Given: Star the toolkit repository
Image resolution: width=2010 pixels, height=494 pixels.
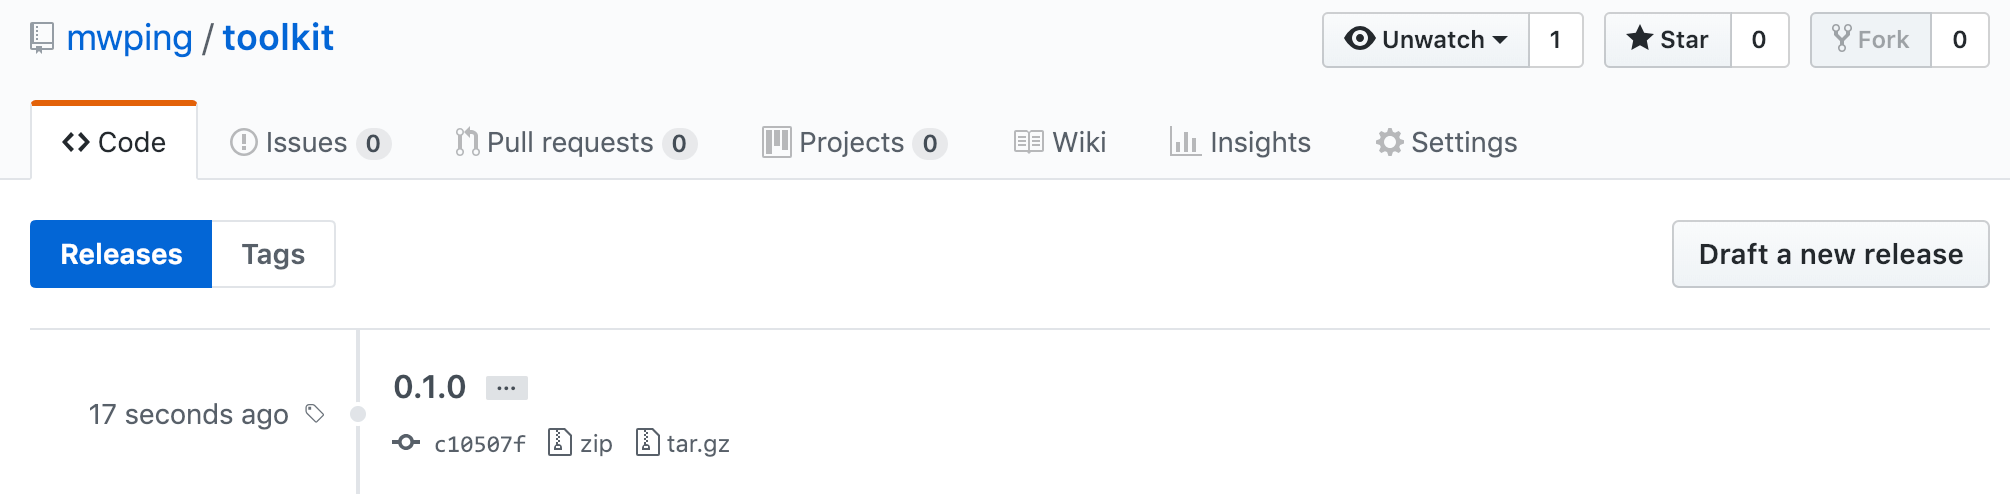Looking at the screenshot, I should tap(1668, 40).
